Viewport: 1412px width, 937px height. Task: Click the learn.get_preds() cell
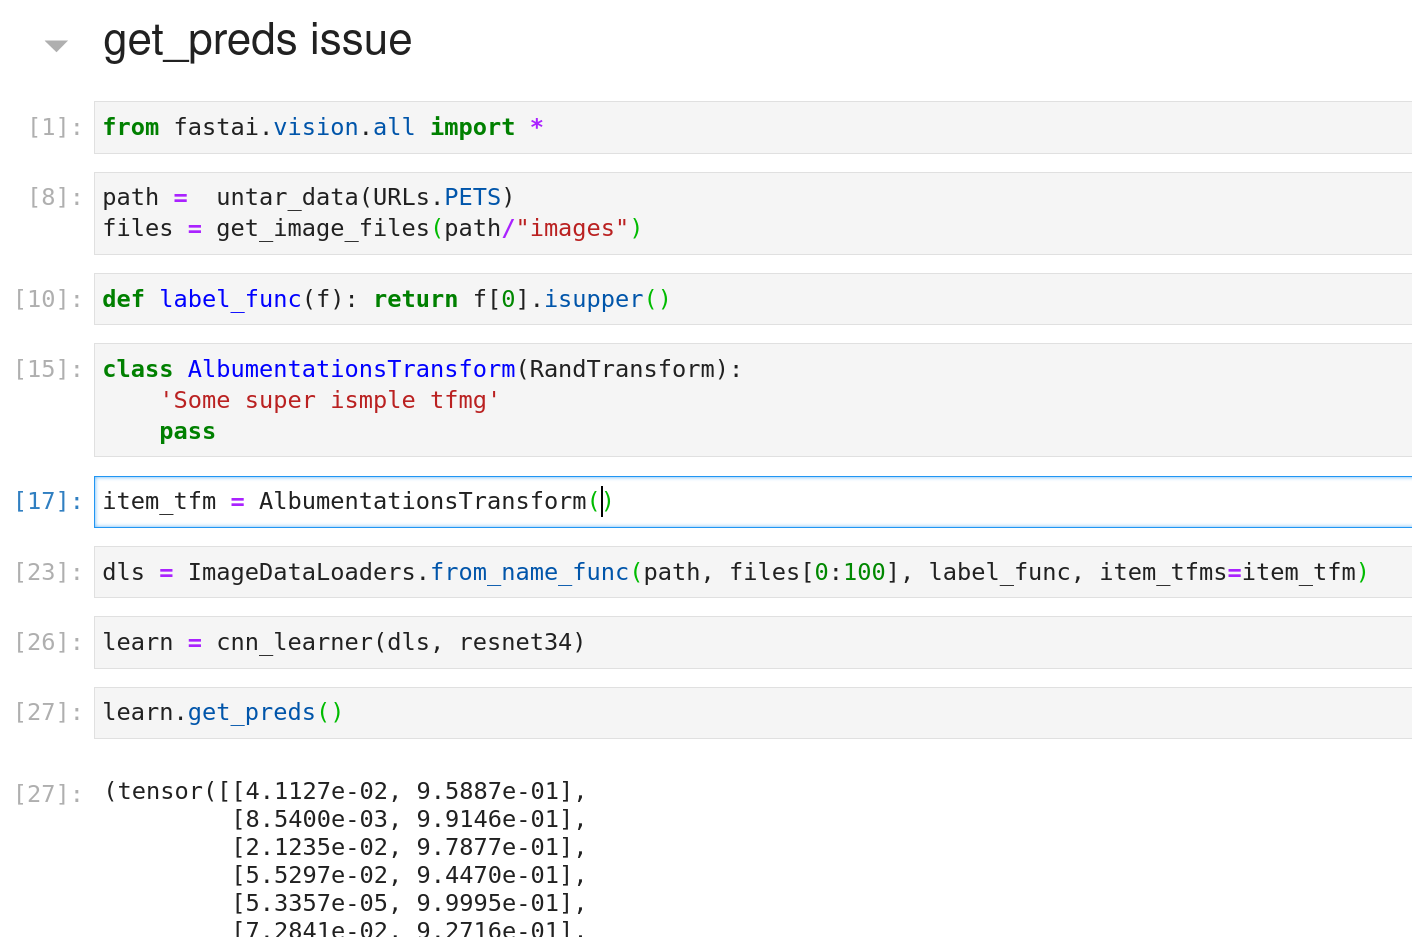click(x=221, y=712)
